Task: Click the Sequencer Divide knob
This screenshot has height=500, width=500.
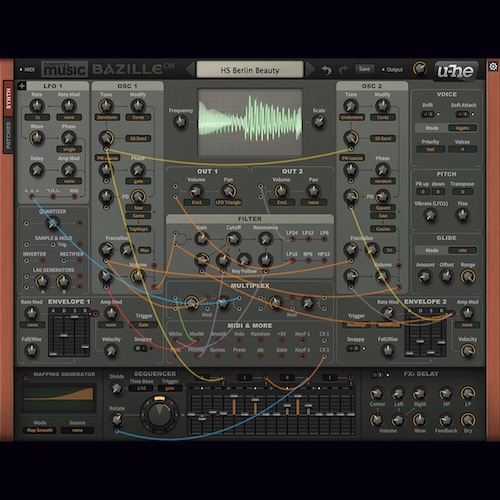Action: [117, 388]
